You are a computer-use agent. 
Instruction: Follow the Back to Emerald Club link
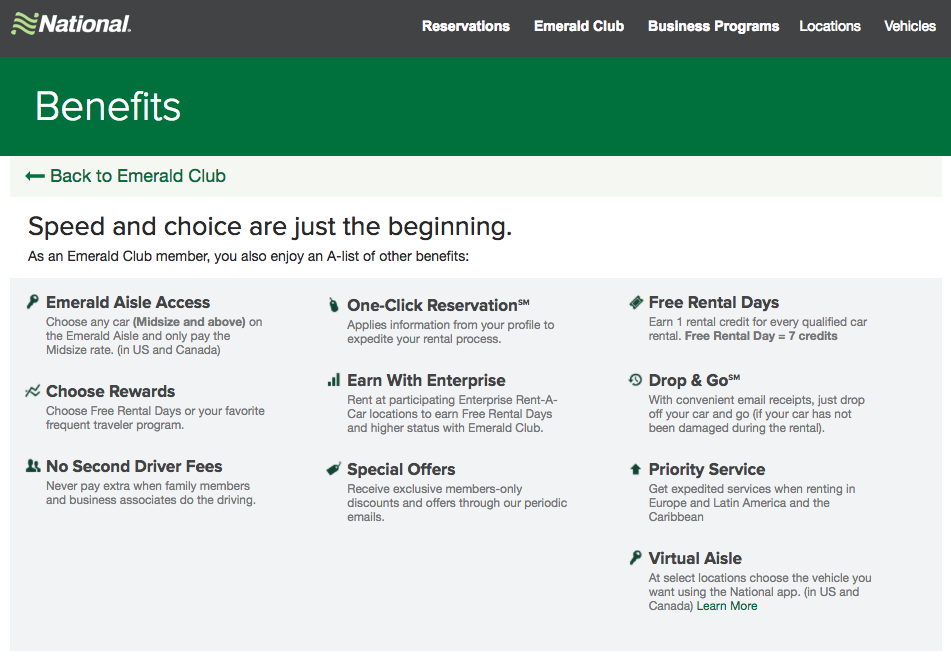click(138, 176)
